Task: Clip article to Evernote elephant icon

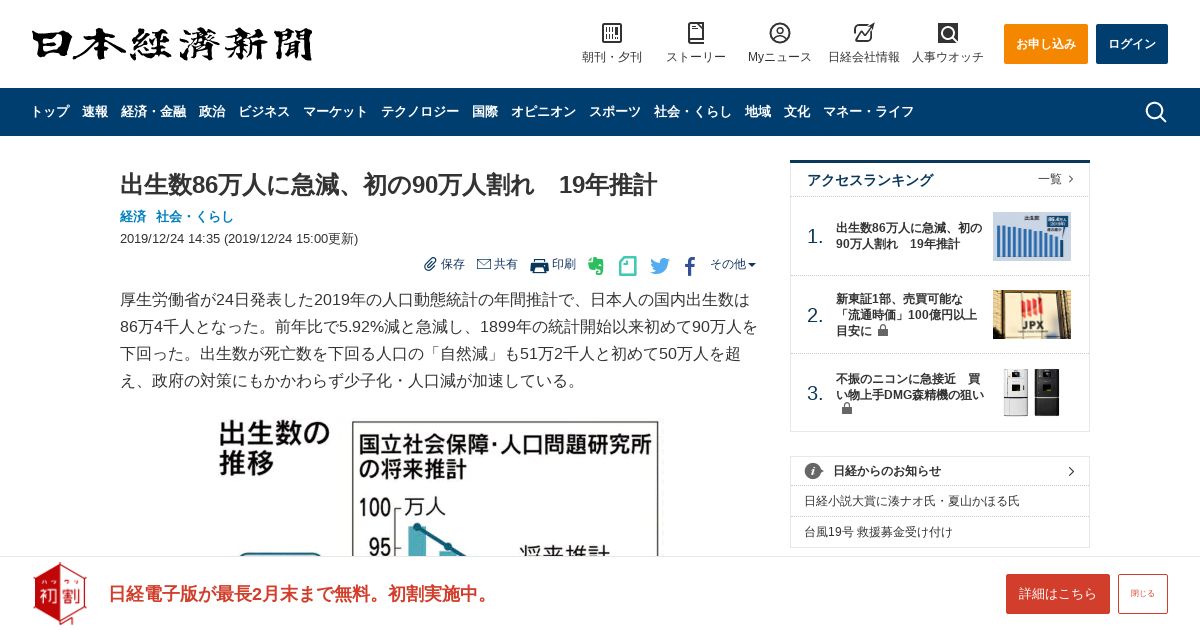Action: [x=596, y=266]
